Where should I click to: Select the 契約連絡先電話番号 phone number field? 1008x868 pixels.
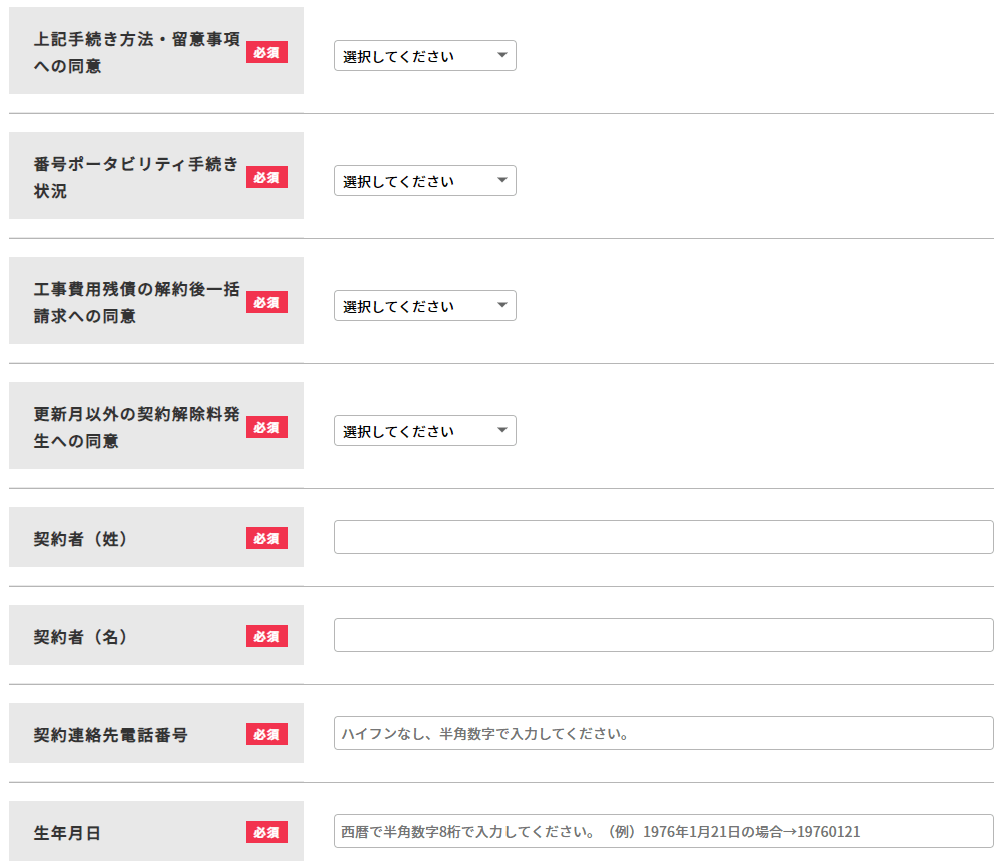click(663, 733)
